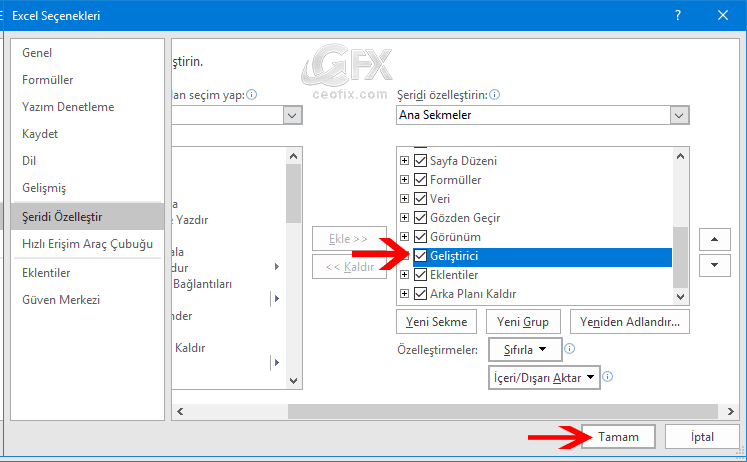The height and width of the screenshot is (462, 747).
Task: Move selected tab down with arrow button
Action: tap(715, 265)
